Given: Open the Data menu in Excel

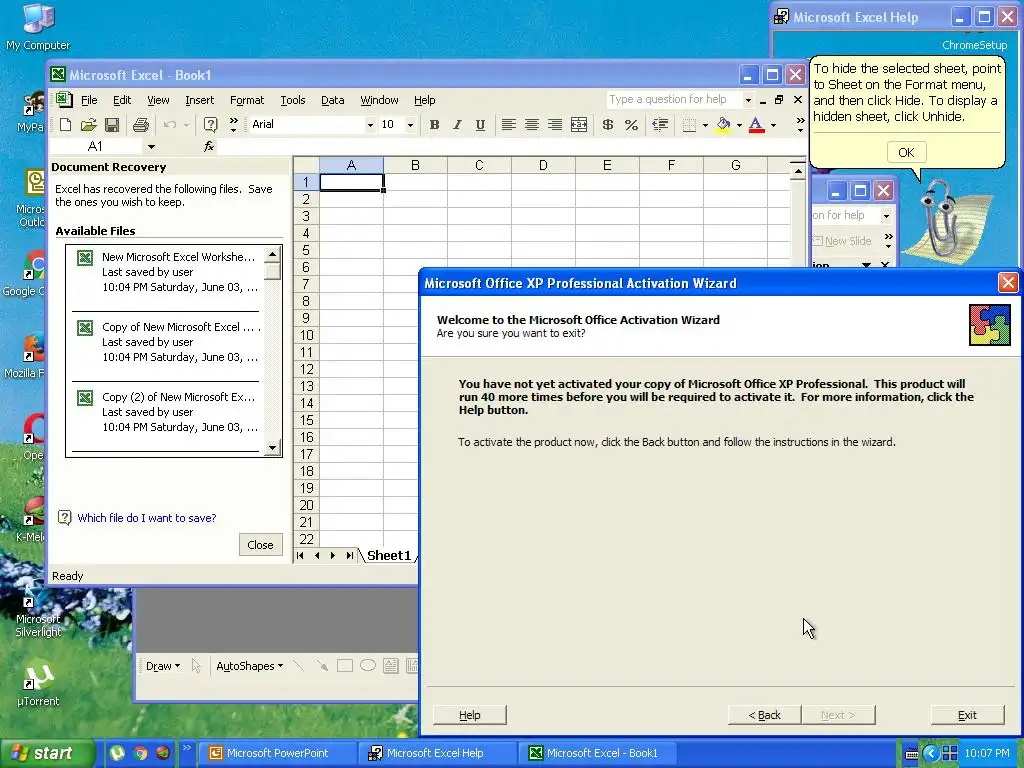Looking at the screenshot, I should coord(332,100).
